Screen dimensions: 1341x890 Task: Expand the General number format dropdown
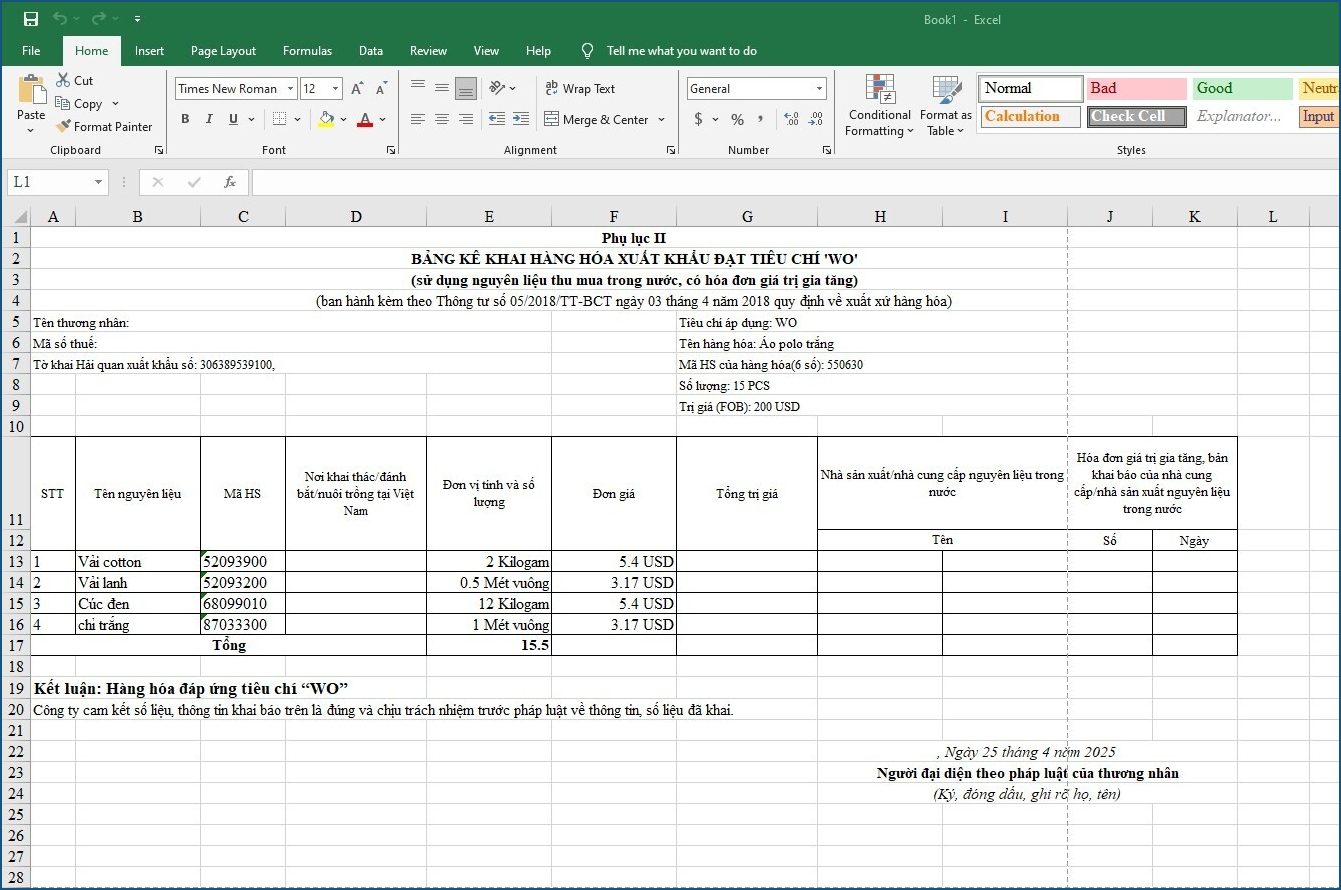[x=820, y=89]
